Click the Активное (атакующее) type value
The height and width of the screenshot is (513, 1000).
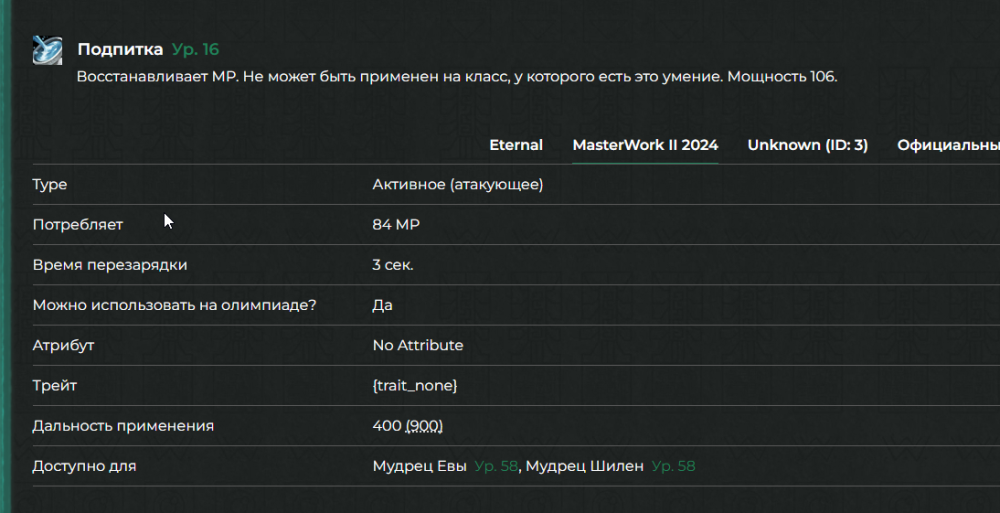(458, 185)
